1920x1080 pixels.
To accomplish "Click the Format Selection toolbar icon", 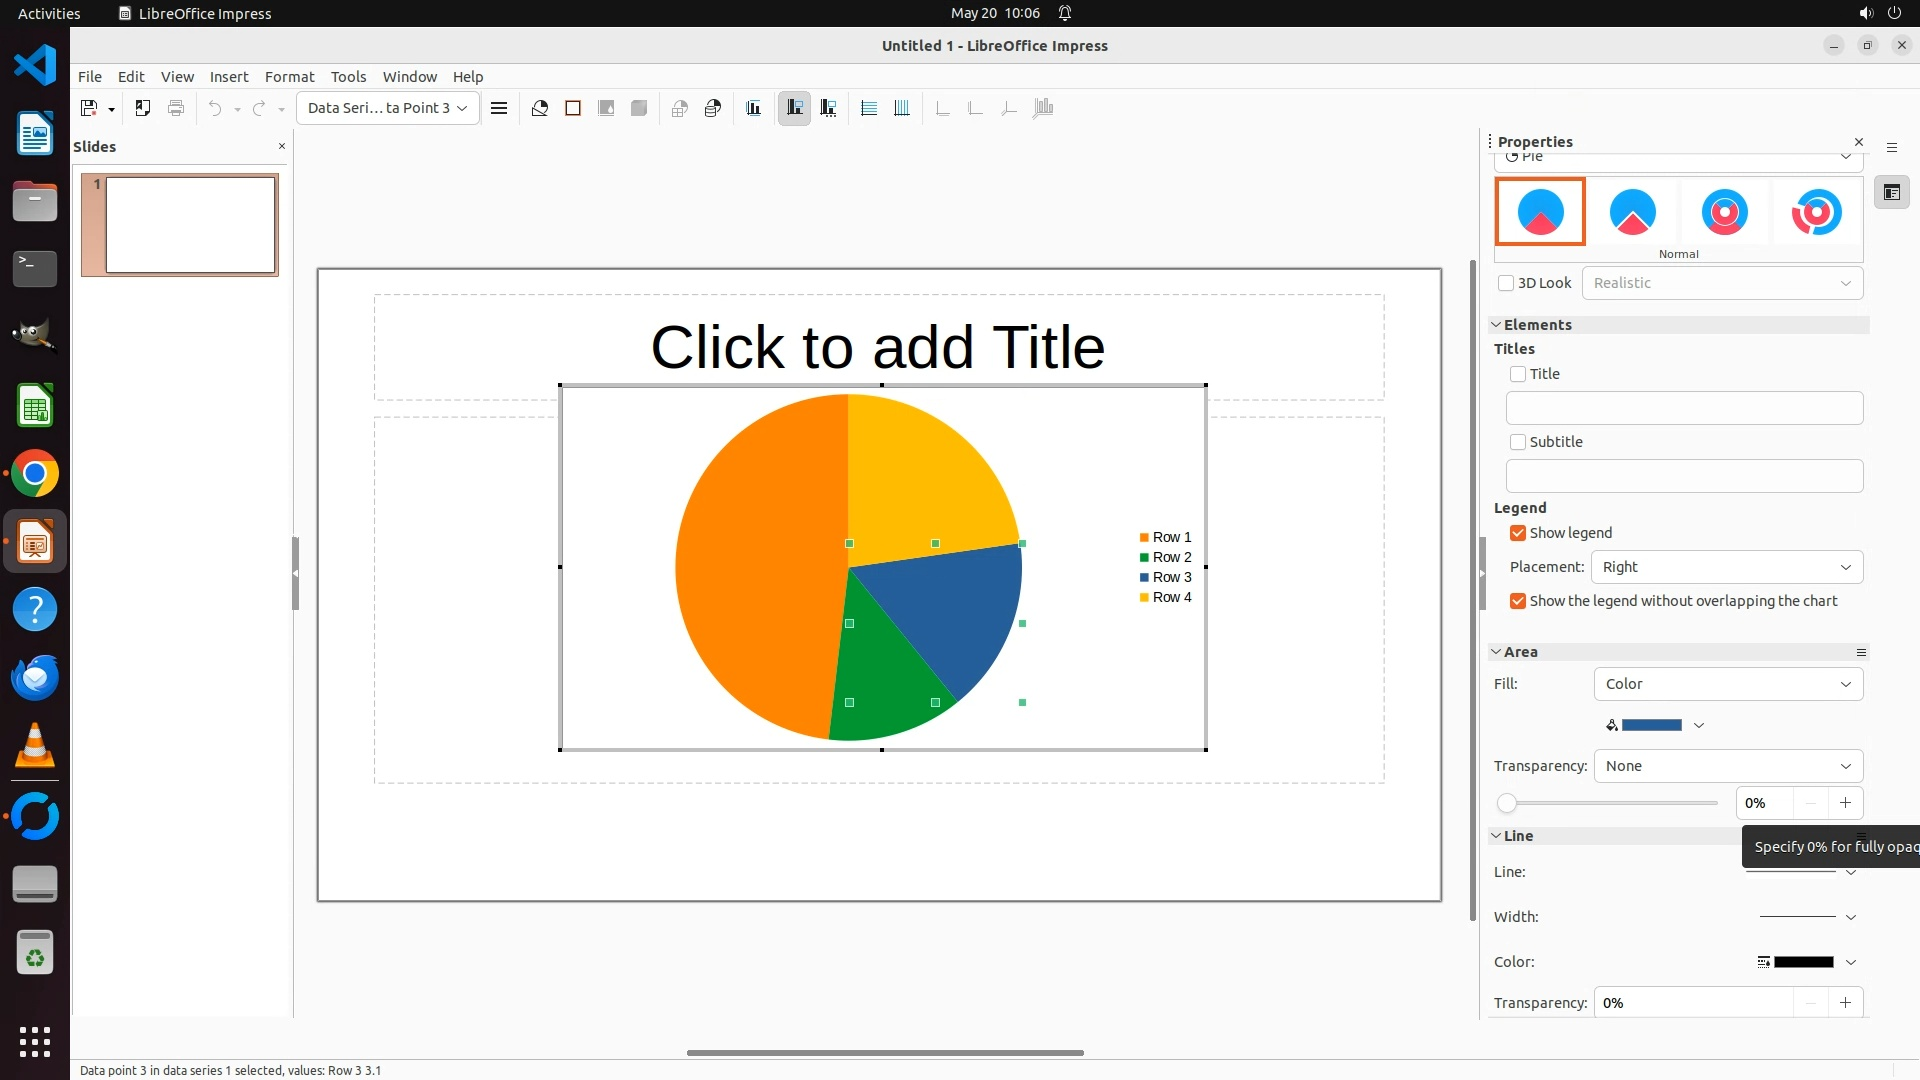I will pos(499,108).
